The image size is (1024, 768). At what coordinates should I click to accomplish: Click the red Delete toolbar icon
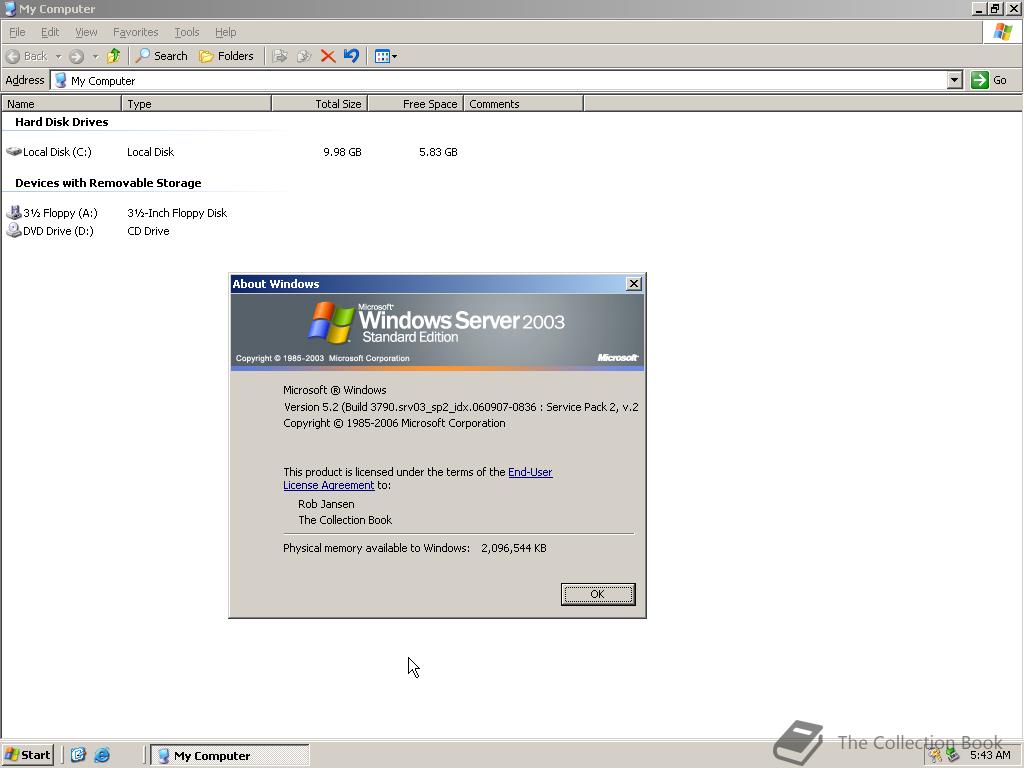328,56
